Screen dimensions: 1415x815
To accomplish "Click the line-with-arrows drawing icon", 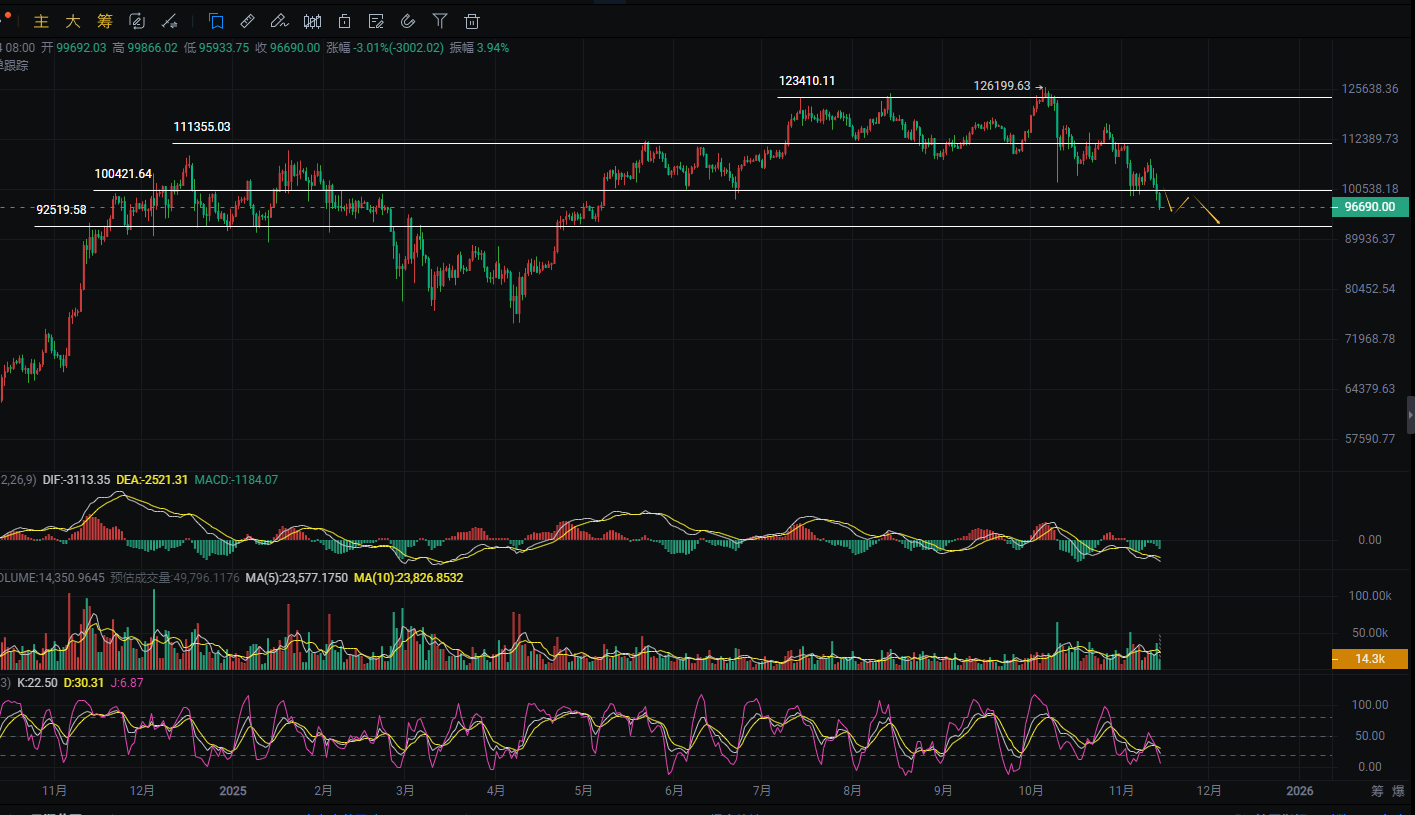I will pos(170,21).
